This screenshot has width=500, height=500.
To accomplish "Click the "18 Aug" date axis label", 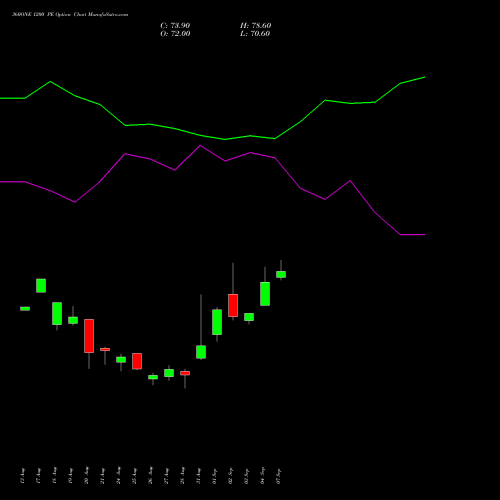I will [x=55, y=476].
